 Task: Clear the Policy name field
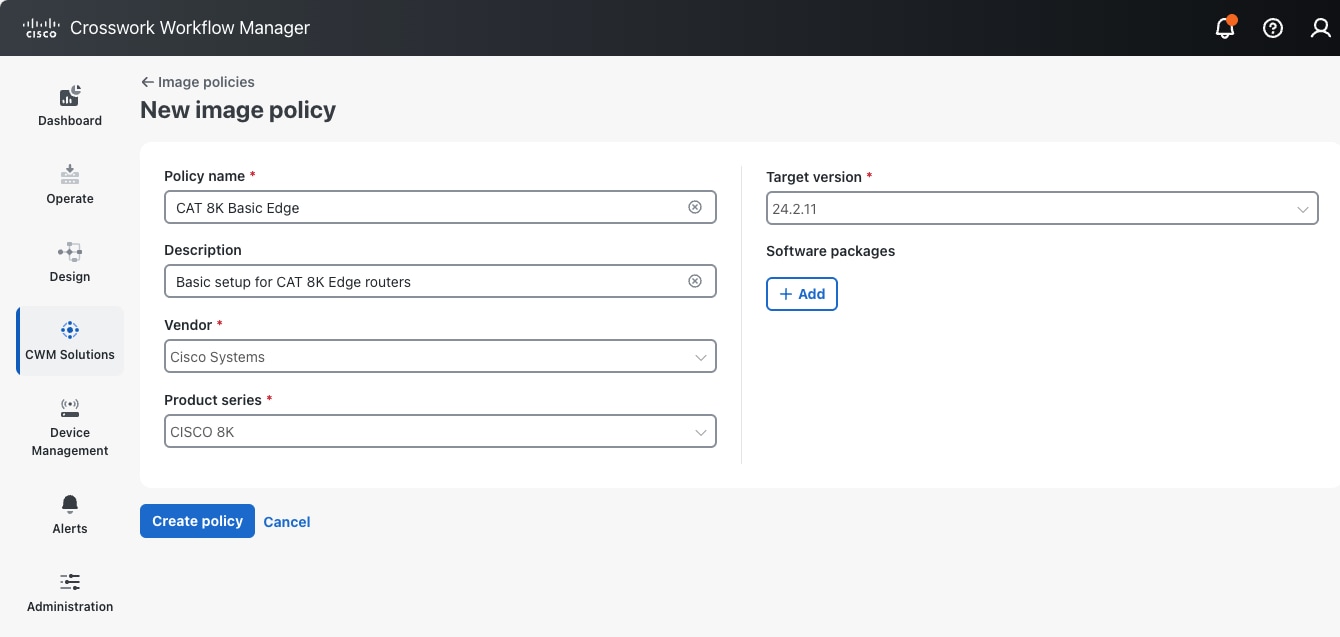coord(695,207)
